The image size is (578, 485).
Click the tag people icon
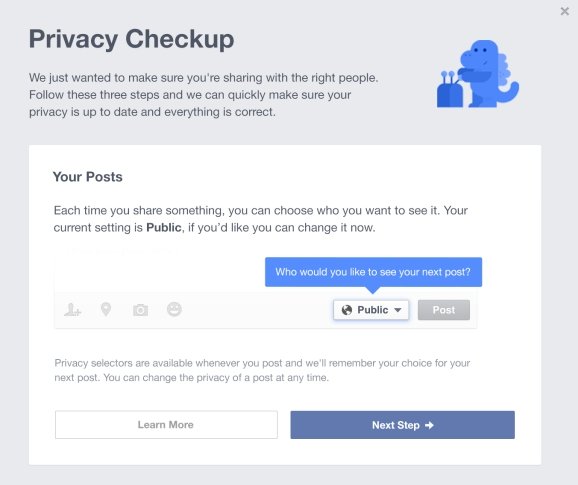(72, 310)
